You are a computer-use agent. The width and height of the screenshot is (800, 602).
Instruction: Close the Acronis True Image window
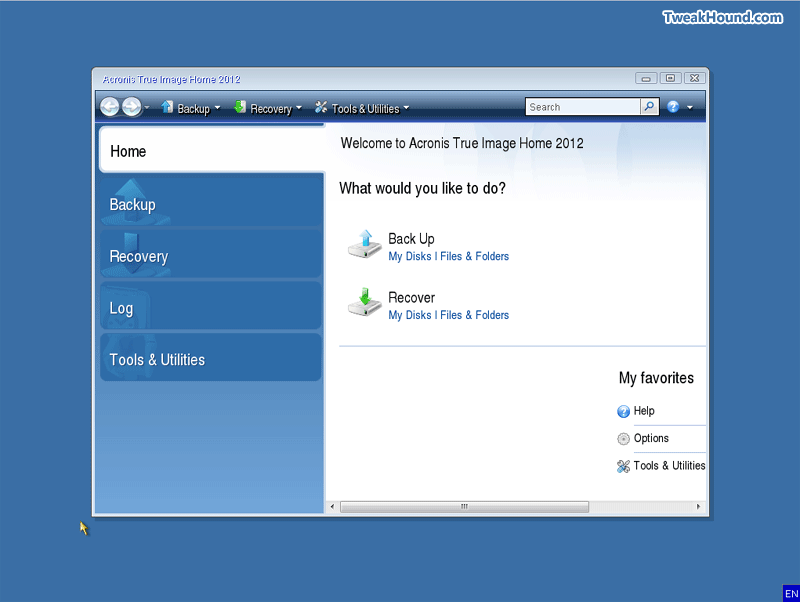click(x=695, y=78)
